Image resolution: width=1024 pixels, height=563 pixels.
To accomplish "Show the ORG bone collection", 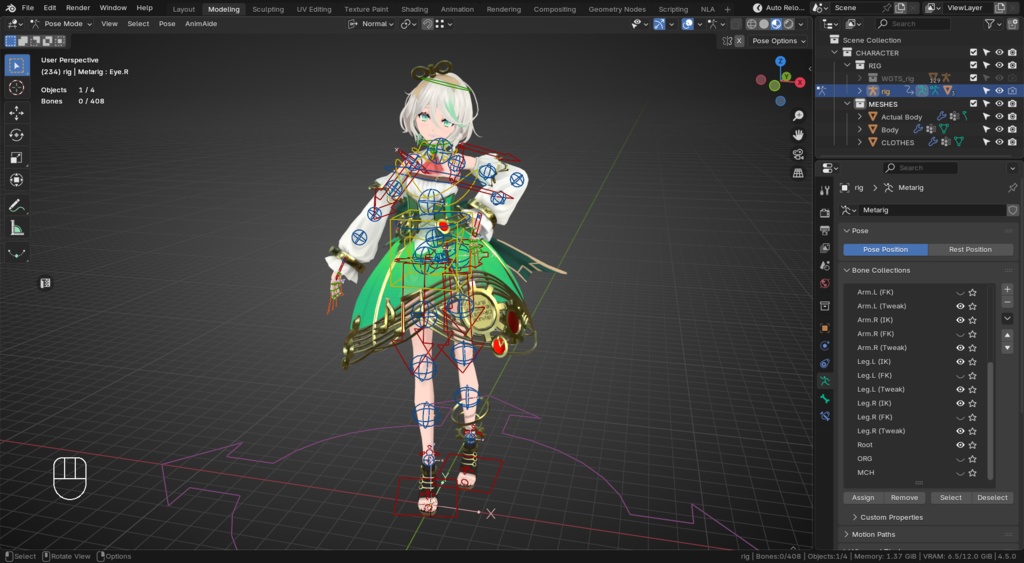I will click(x=960, y=459).
